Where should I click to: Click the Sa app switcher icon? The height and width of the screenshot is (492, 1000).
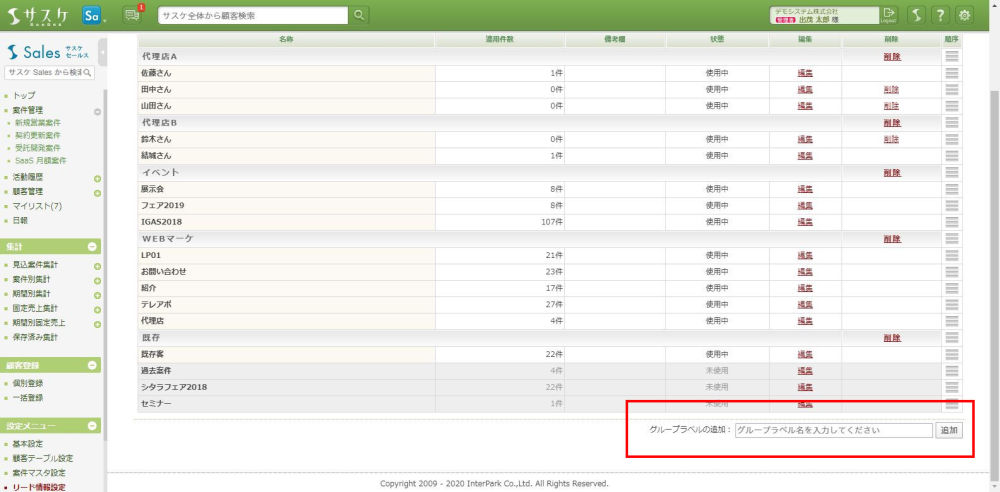(92, 15)
